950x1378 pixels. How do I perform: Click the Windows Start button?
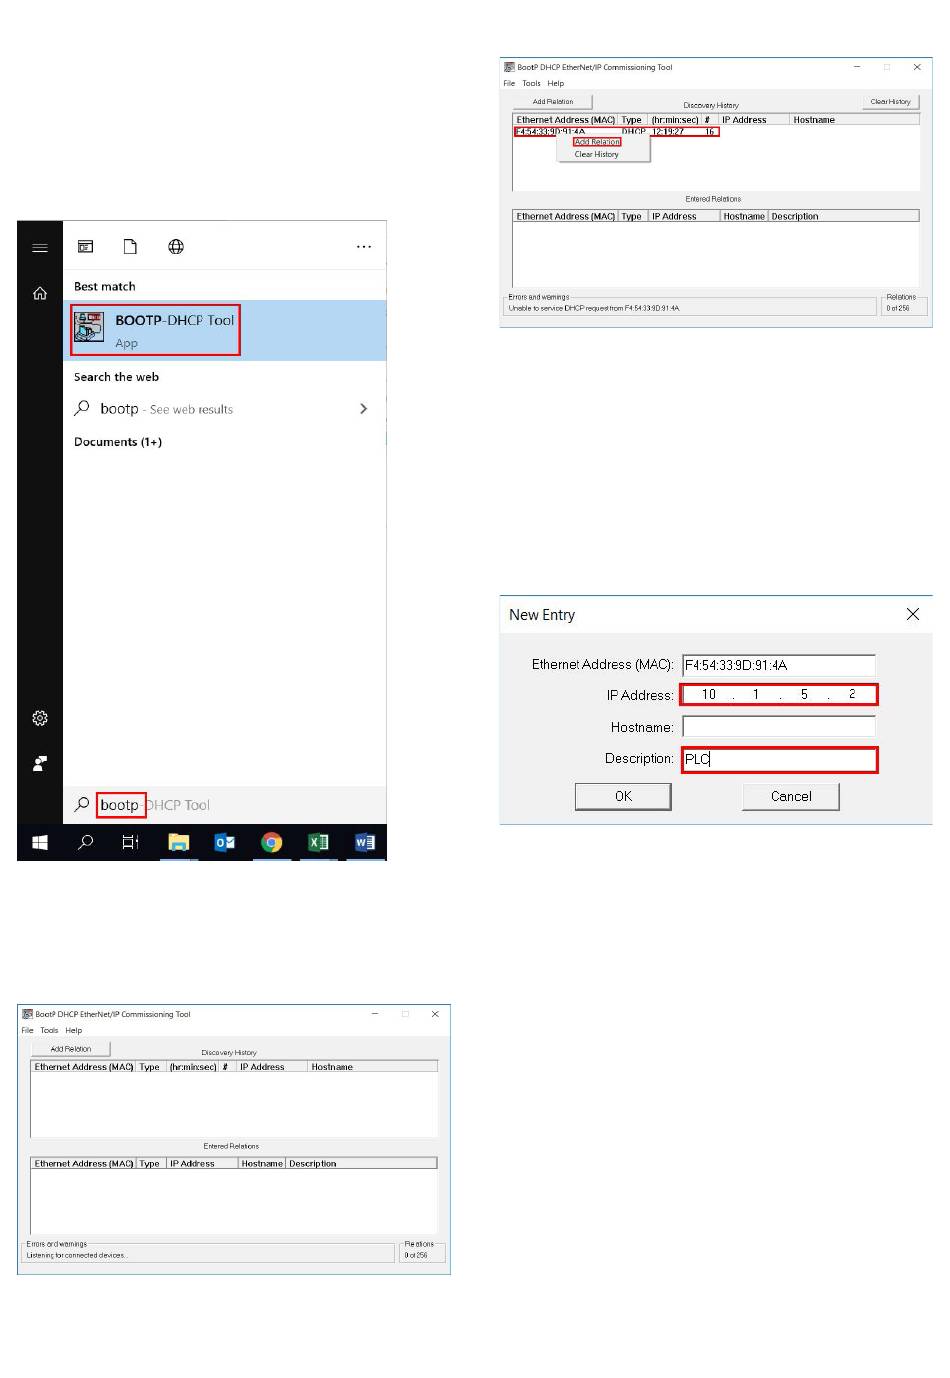40,843
